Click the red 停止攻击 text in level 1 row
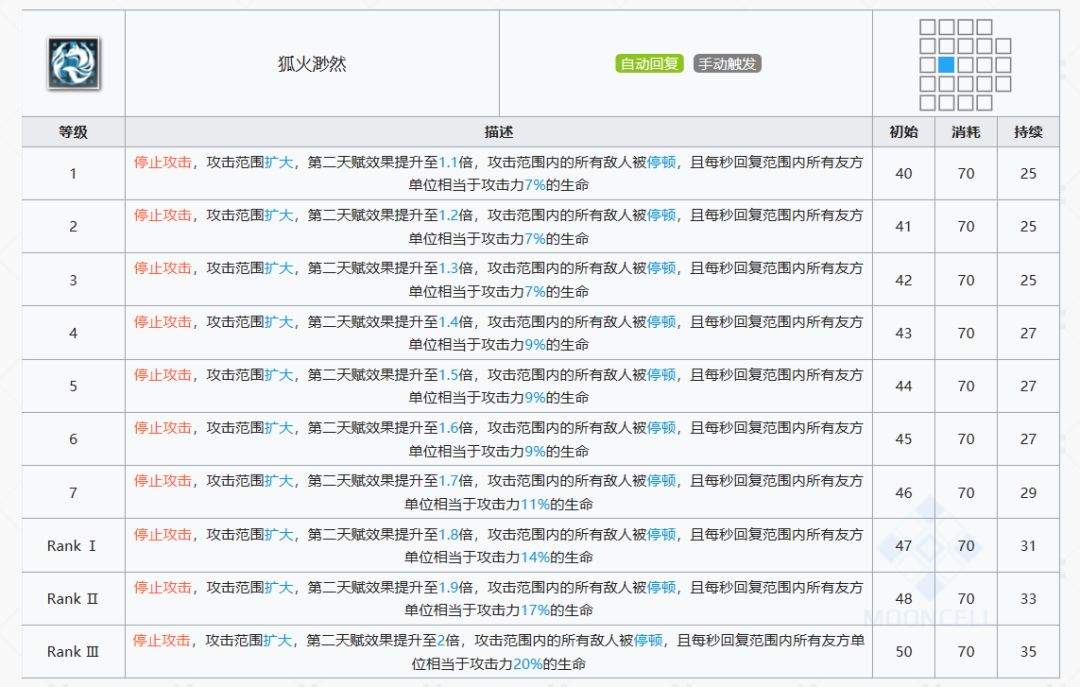Screen dimensions: 1080x687 [x=163, y=162]
